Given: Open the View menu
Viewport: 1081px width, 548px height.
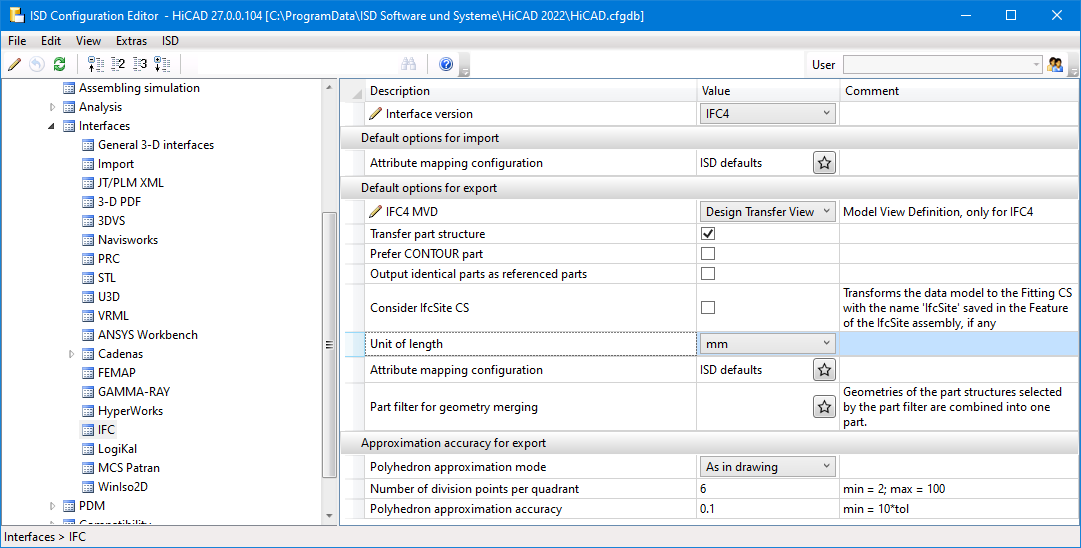Looking at the screenshot, I should point(88,41).
